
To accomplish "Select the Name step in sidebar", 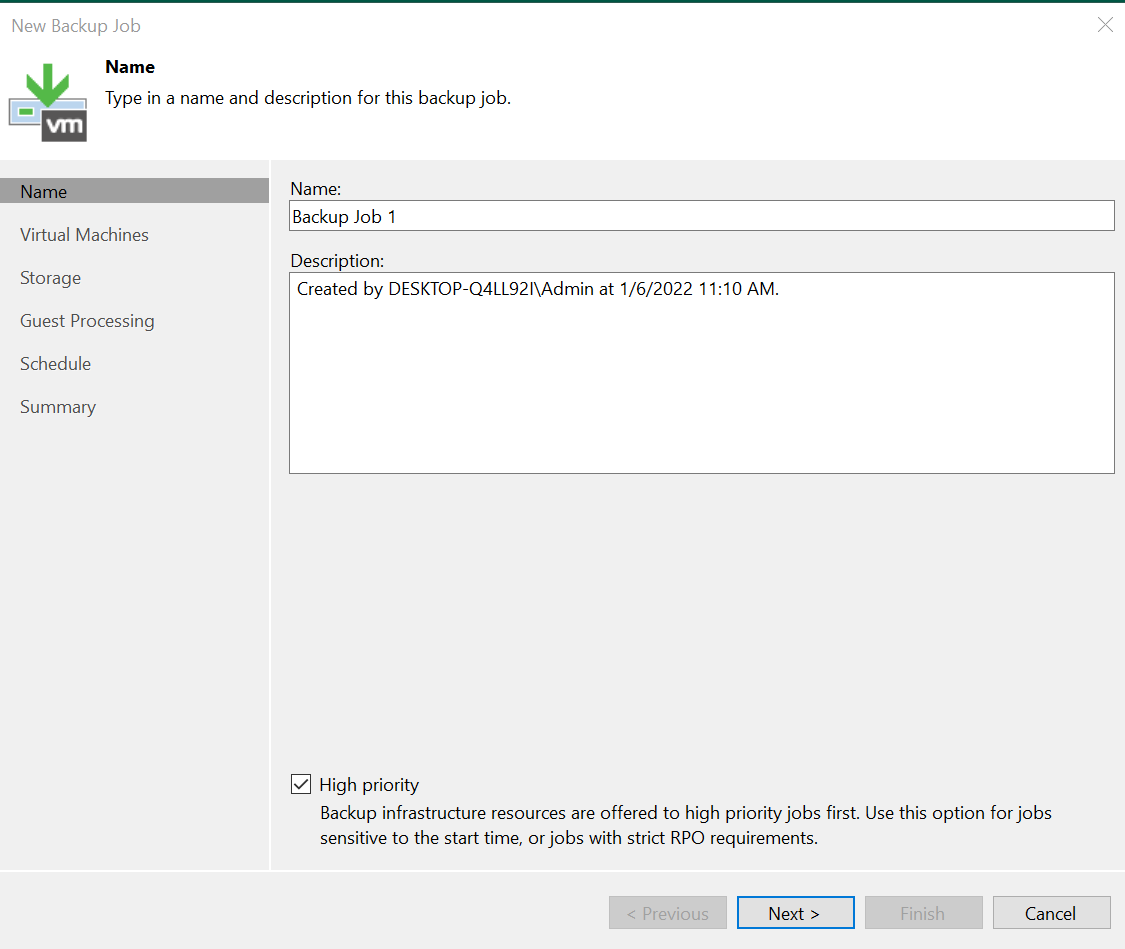I will coord(44,192).
